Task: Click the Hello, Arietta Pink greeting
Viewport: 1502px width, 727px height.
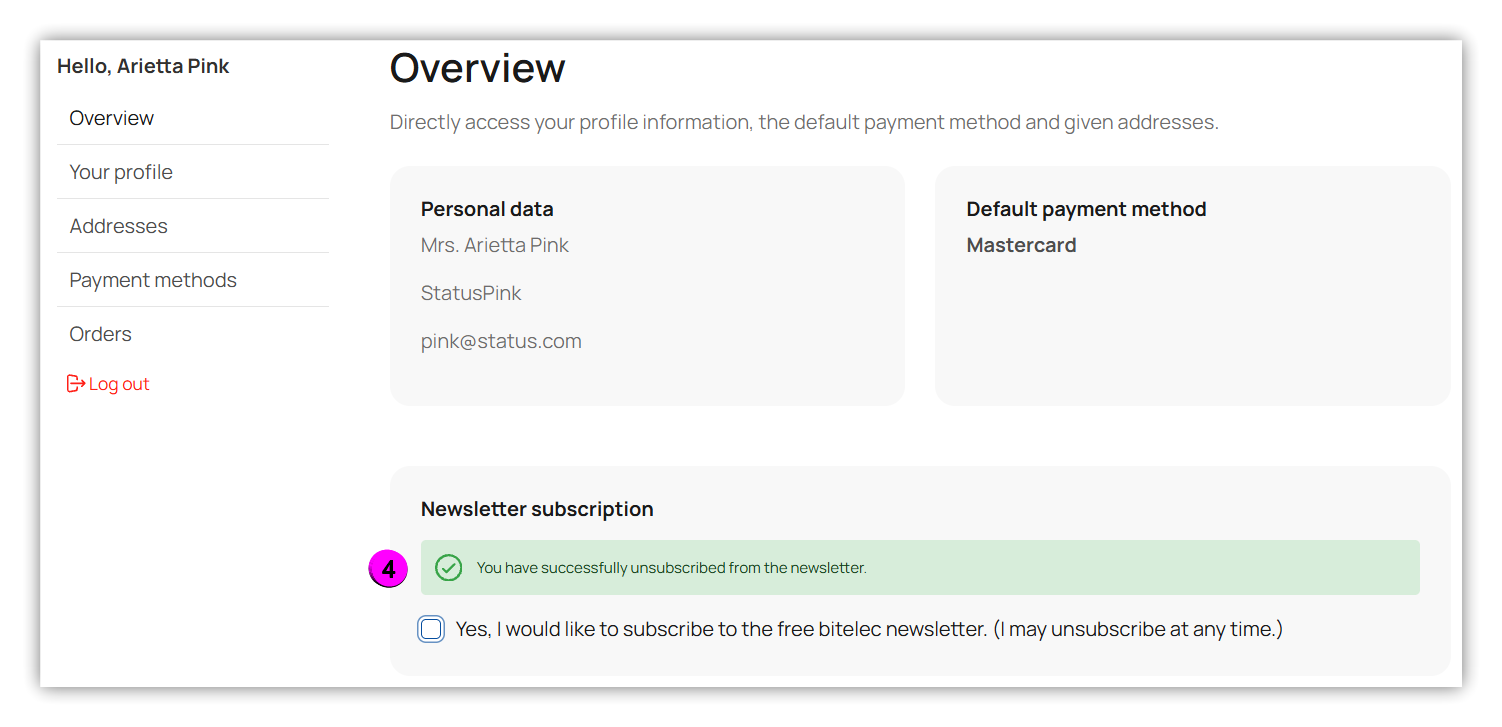Action: click(143, 66)
